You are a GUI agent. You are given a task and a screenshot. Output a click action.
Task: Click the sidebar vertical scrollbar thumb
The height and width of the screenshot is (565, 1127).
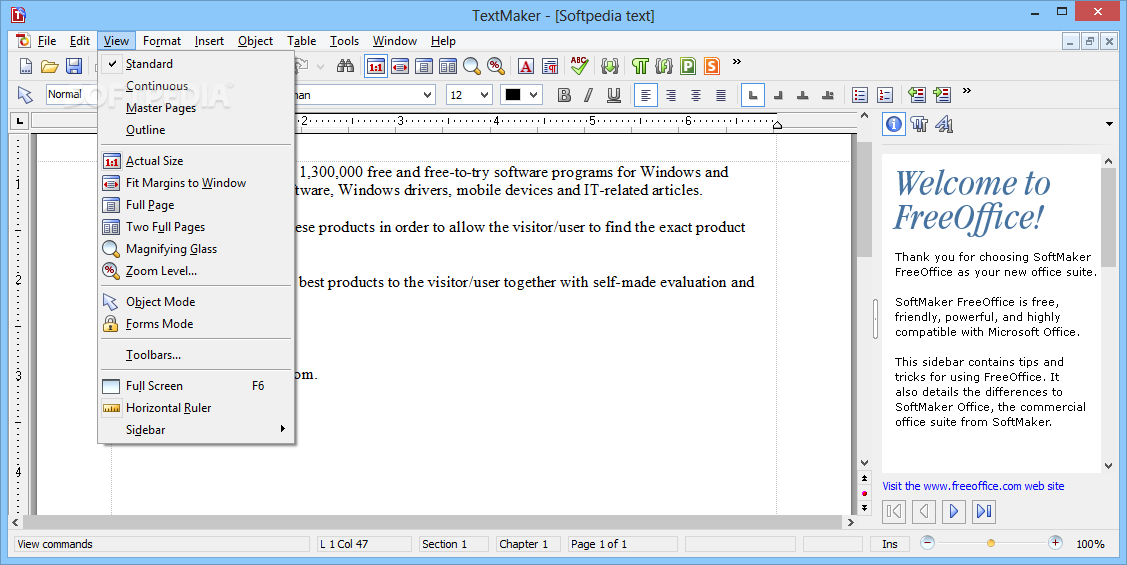(x=1108, y=217)
